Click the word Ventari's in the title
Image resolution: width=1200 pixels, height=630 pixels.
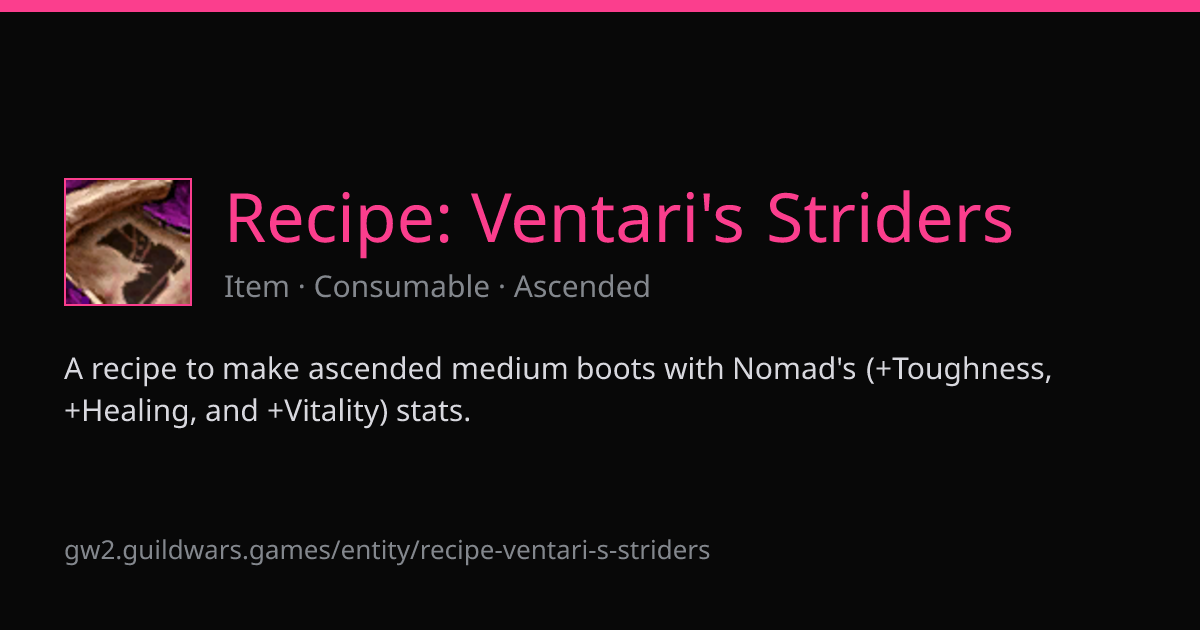tap(608, 217)
